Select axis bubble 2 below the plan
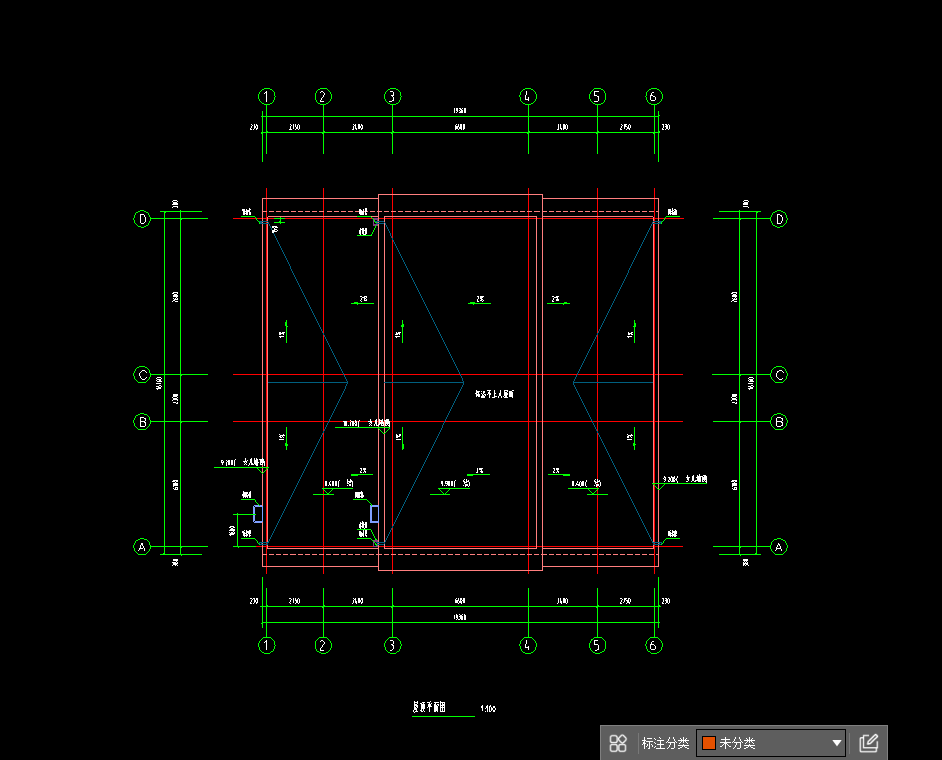942x760 pixels. click(323, 645)
